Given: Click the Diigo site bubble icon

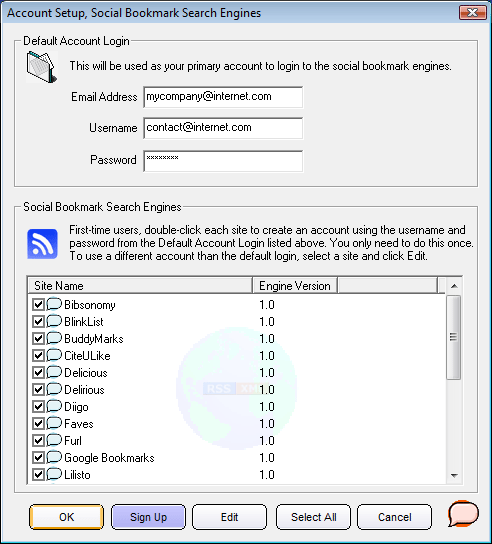Looking at the screenshot, I should point(54,406).
